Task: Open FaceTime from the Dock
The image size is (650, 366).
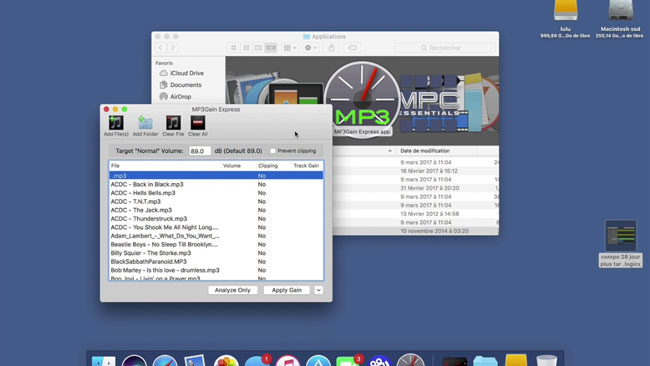Action: click(x=349, y=361)
